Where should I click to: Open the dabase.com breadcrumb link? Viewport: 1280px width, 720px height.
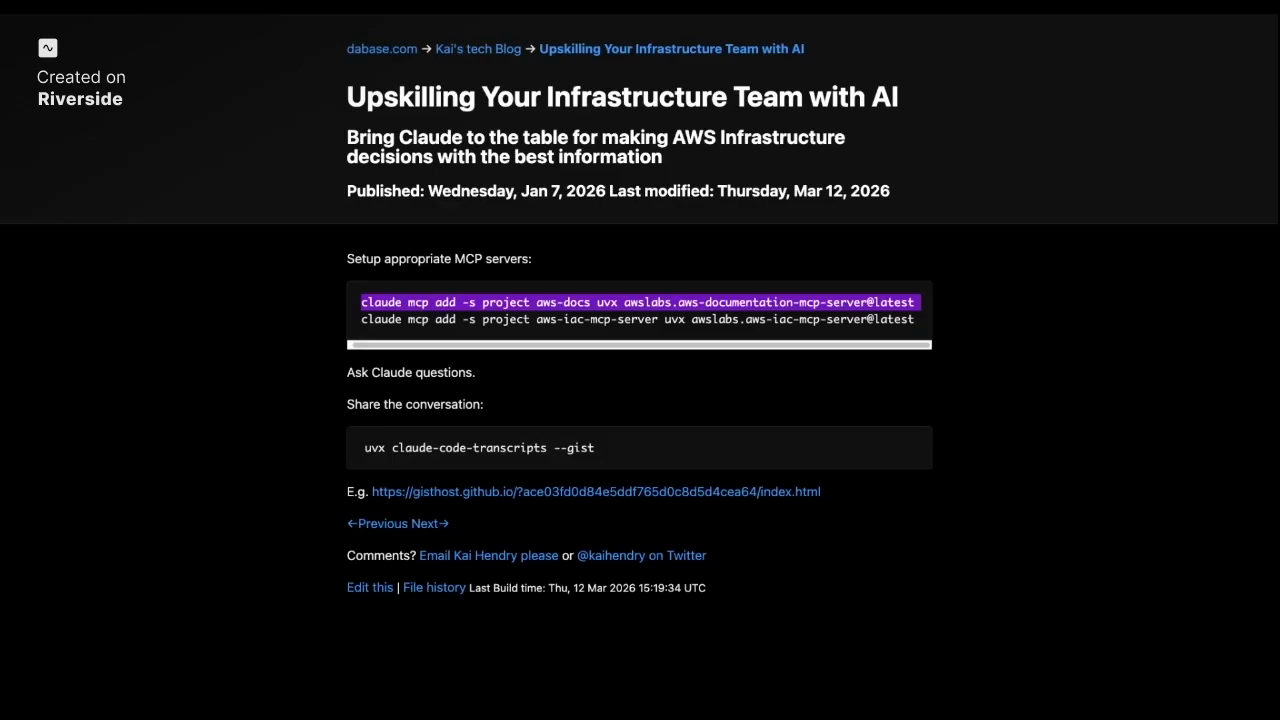click(381, 49)
